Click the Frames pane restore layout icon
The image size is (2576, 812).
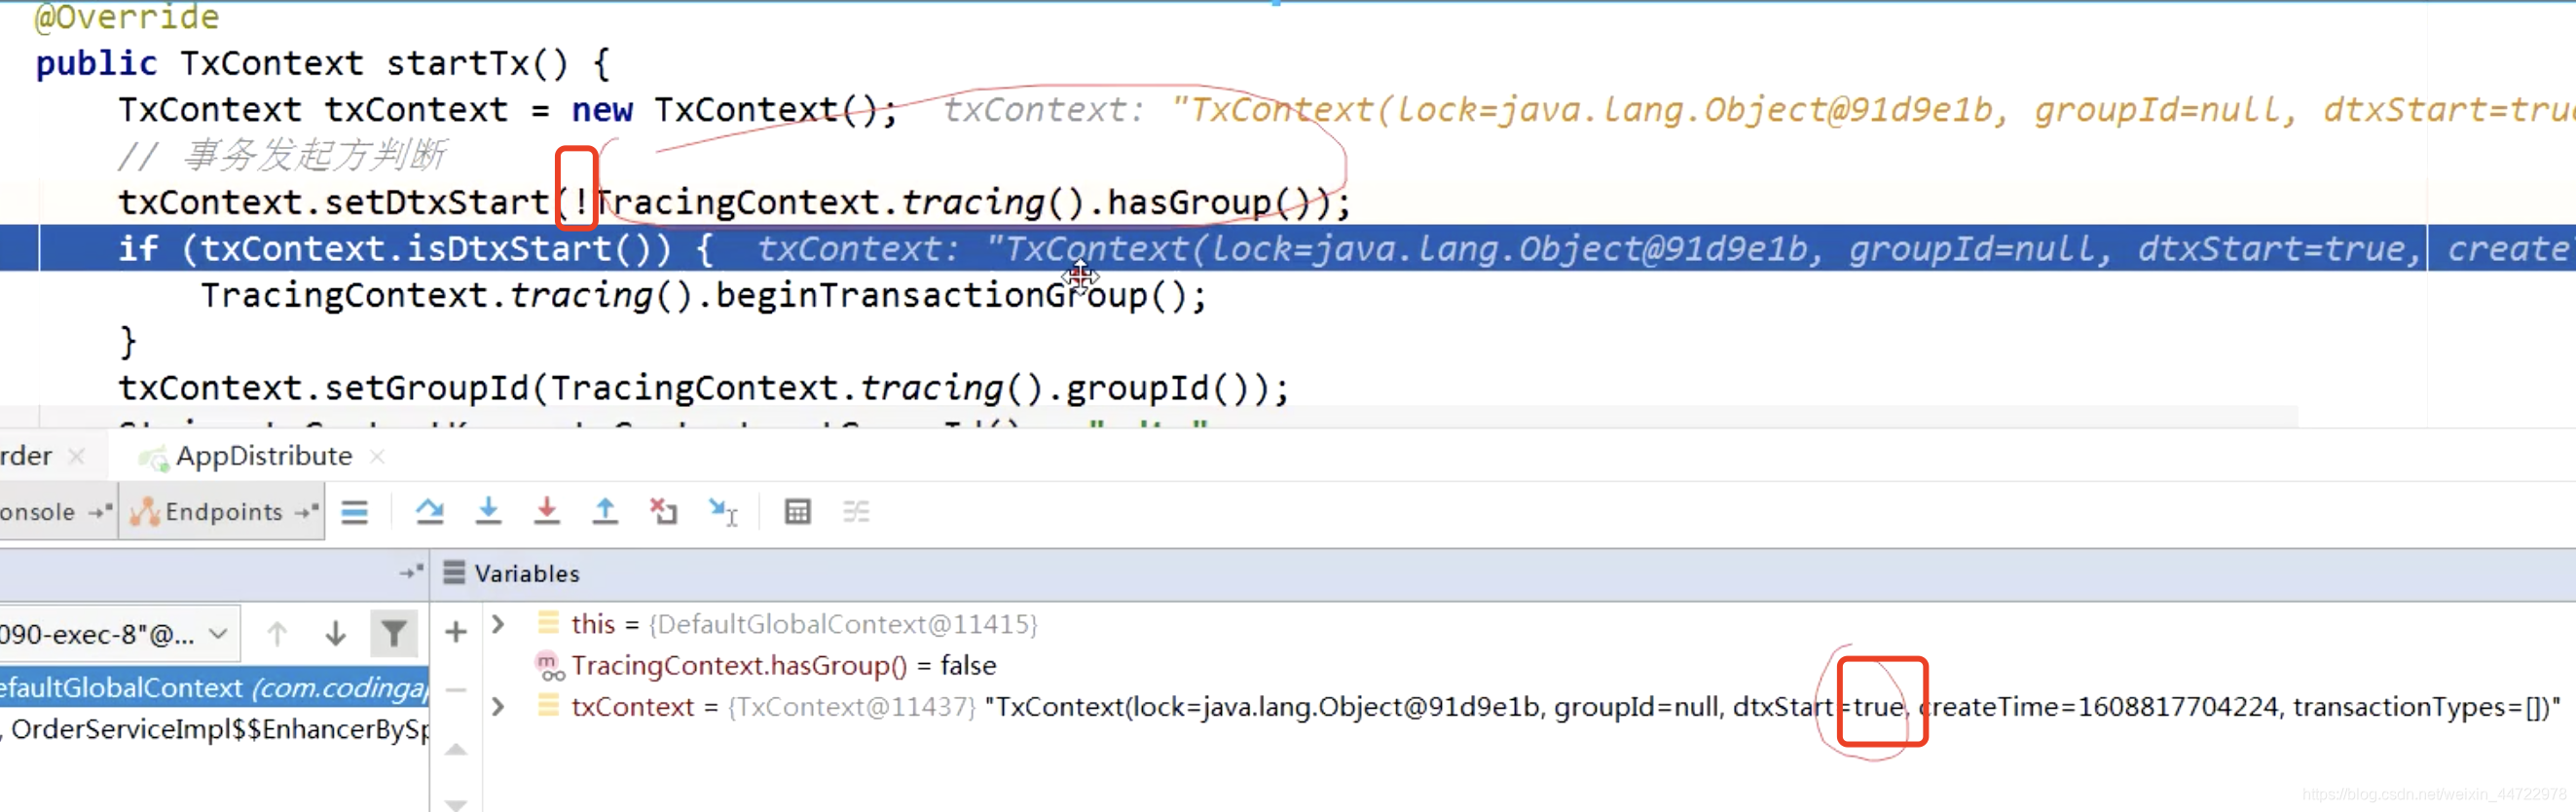coord(410,573)
